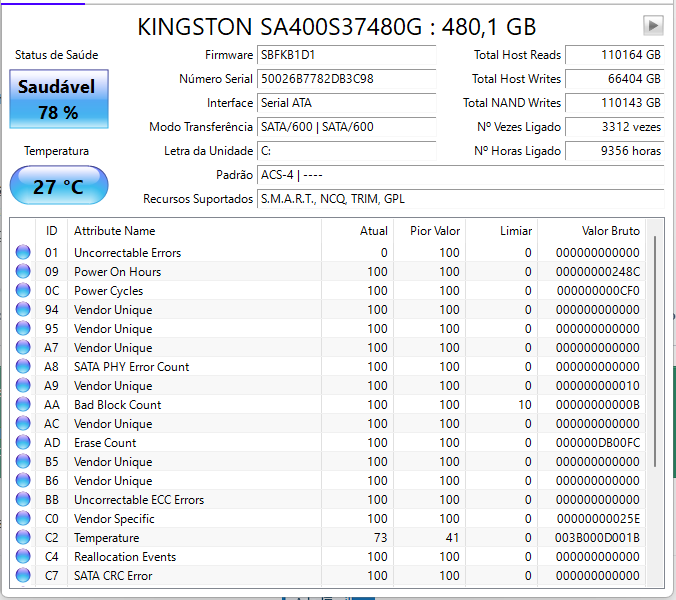Click the drive letter field C:
This screenshot has width=676, height=600.
[x=347, y=151]
